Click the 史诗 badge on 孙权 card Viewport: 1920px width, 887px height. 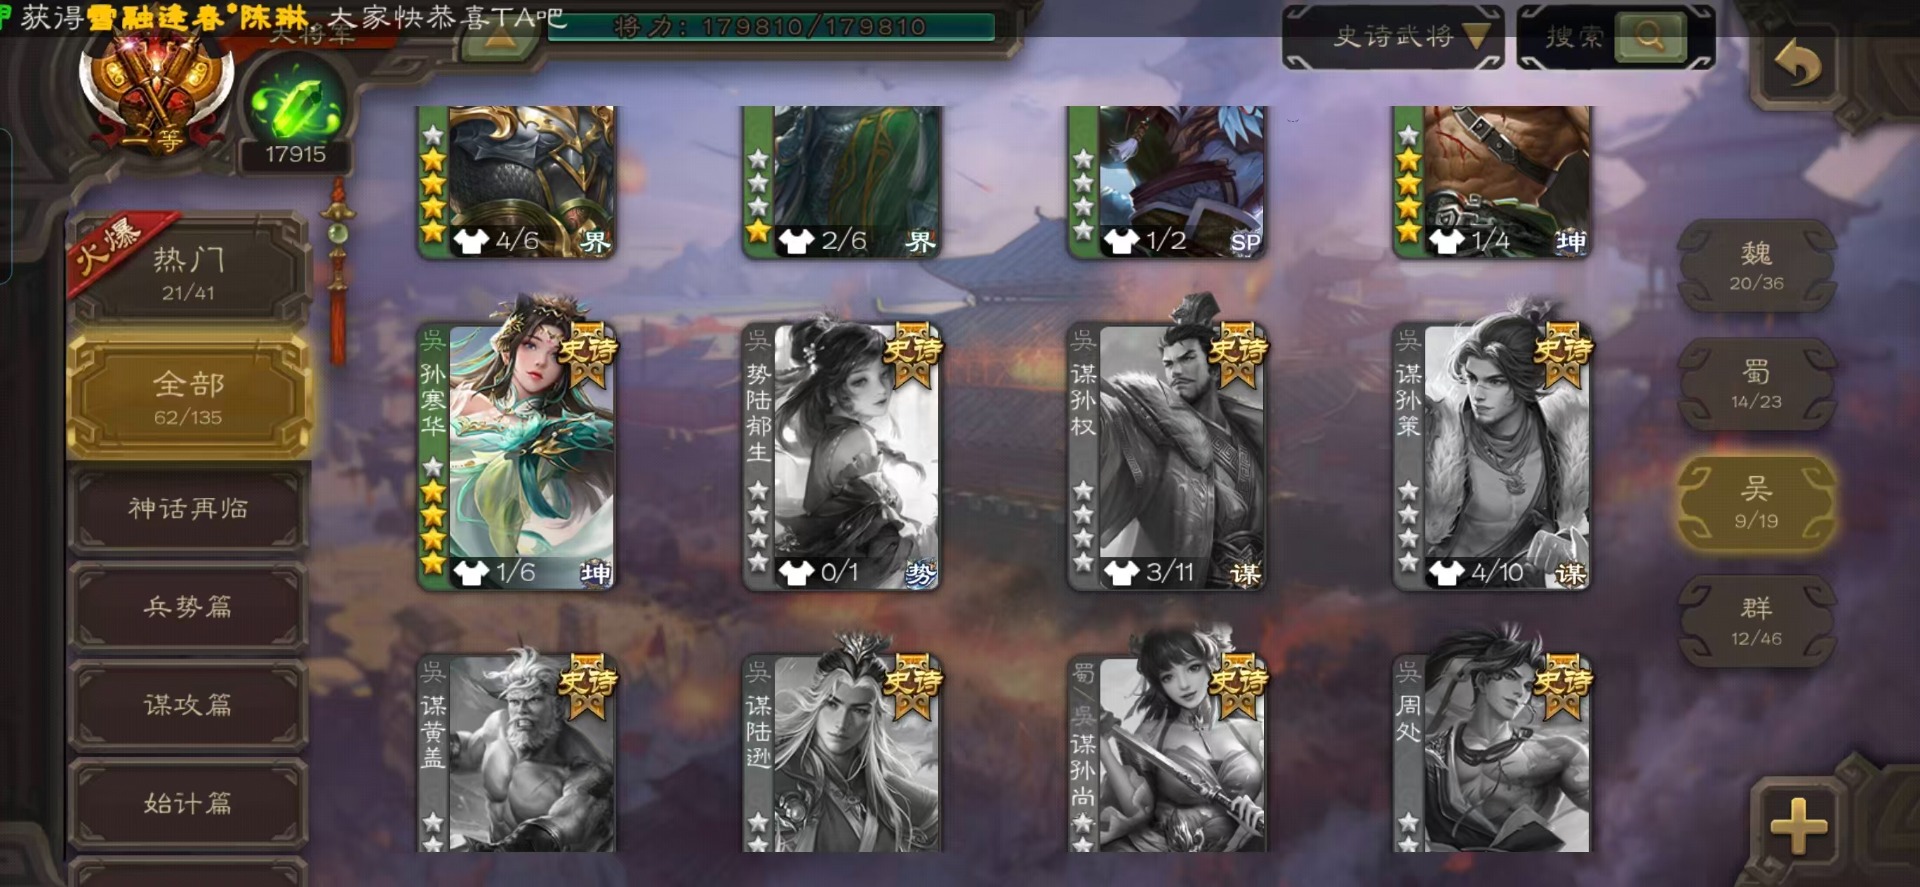1238,354
